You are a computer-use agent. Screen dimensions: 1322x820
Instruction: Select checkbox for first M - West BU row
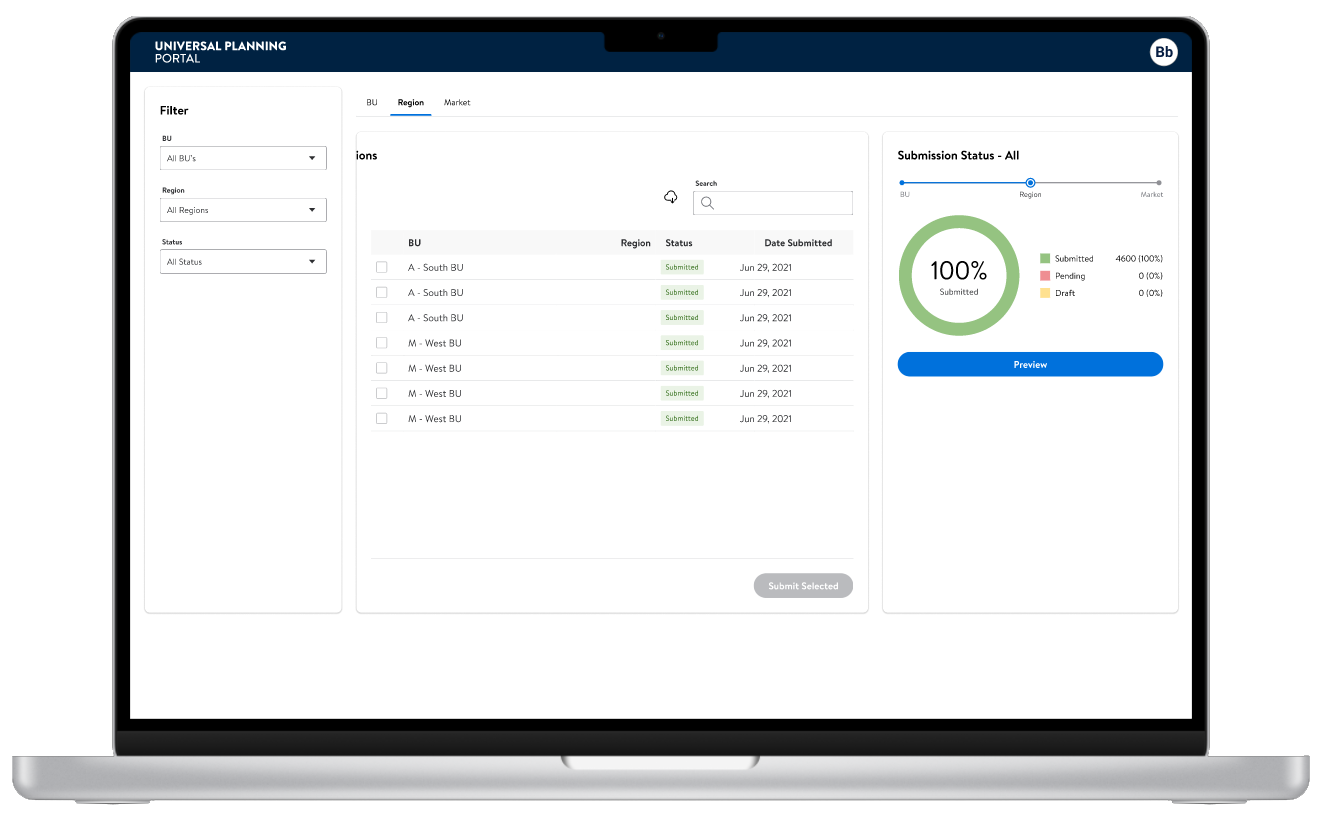[x=381, y=343]
